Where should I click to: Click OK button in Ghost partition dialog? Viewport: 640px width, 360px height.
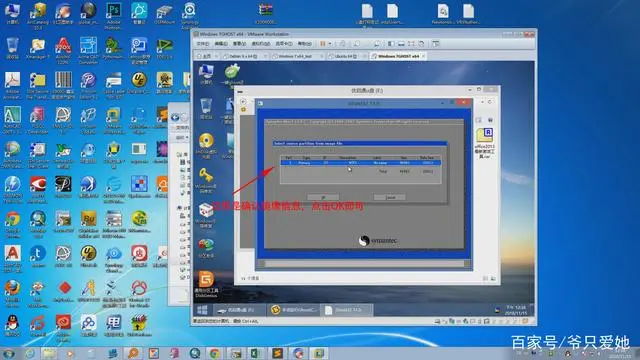323,198
